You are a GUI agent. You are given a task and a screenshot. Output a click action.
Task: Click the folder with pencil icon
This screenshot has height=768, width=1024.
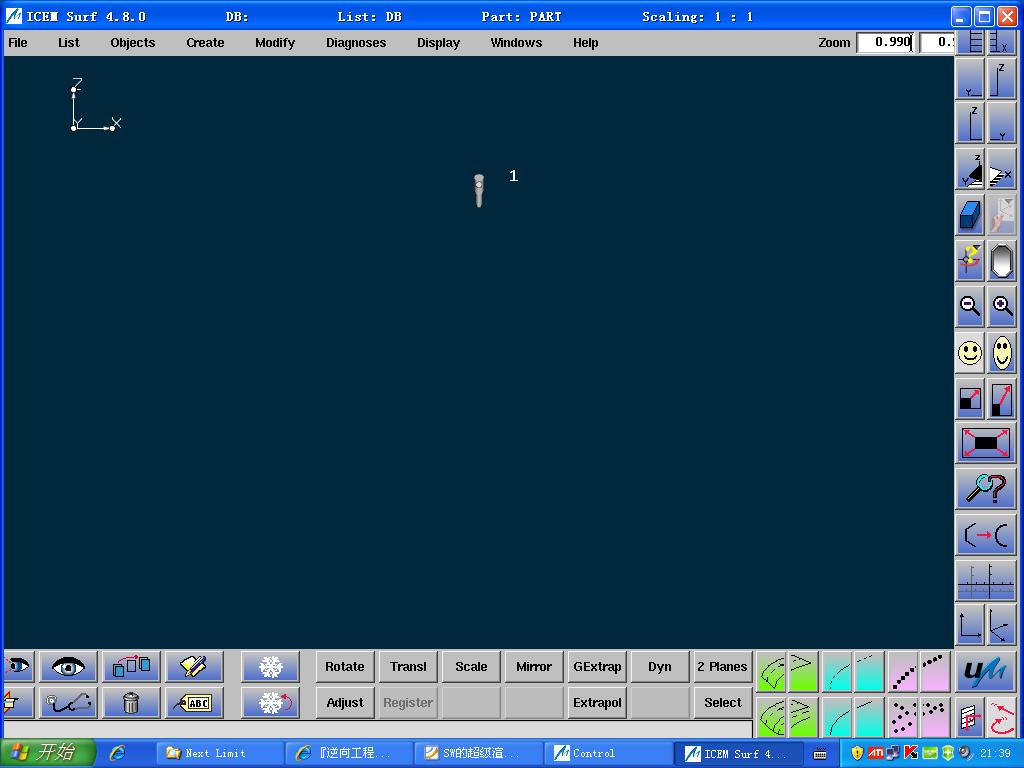[x=194, y=667]
